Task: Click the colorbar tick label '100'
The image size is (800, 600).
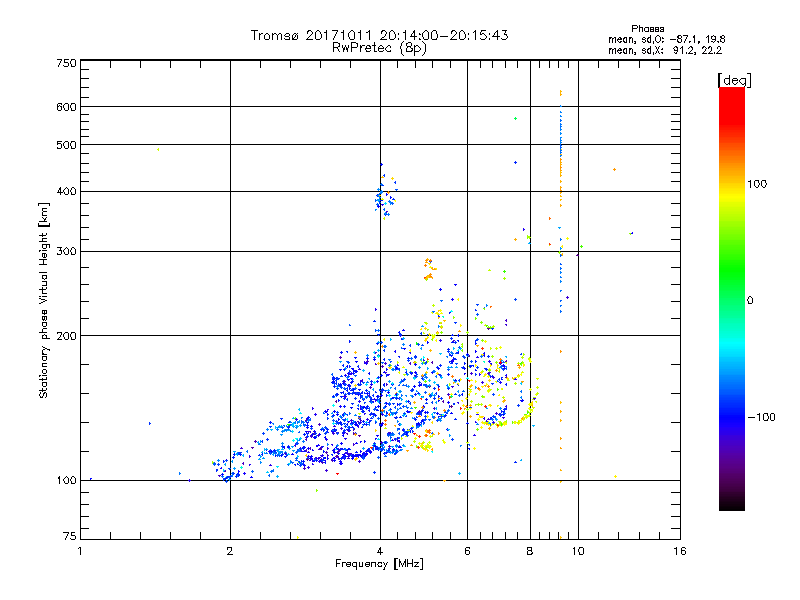Action: (x=757, y=184)
